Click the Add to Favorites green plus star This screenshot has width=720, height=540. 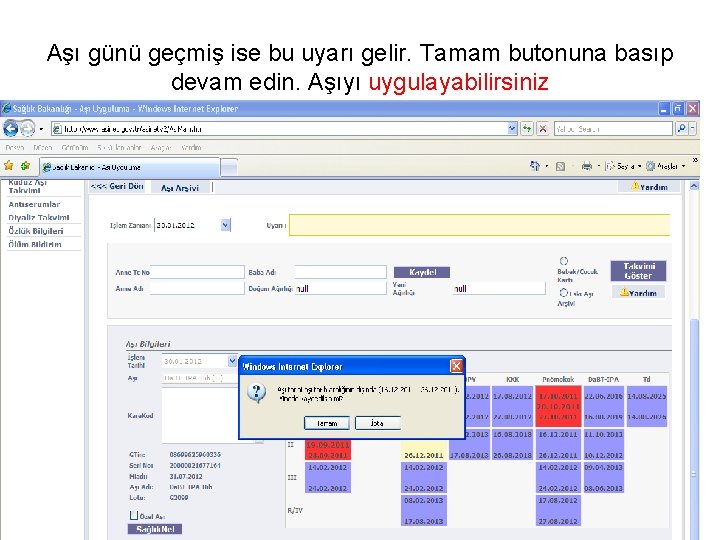point(26,166)
